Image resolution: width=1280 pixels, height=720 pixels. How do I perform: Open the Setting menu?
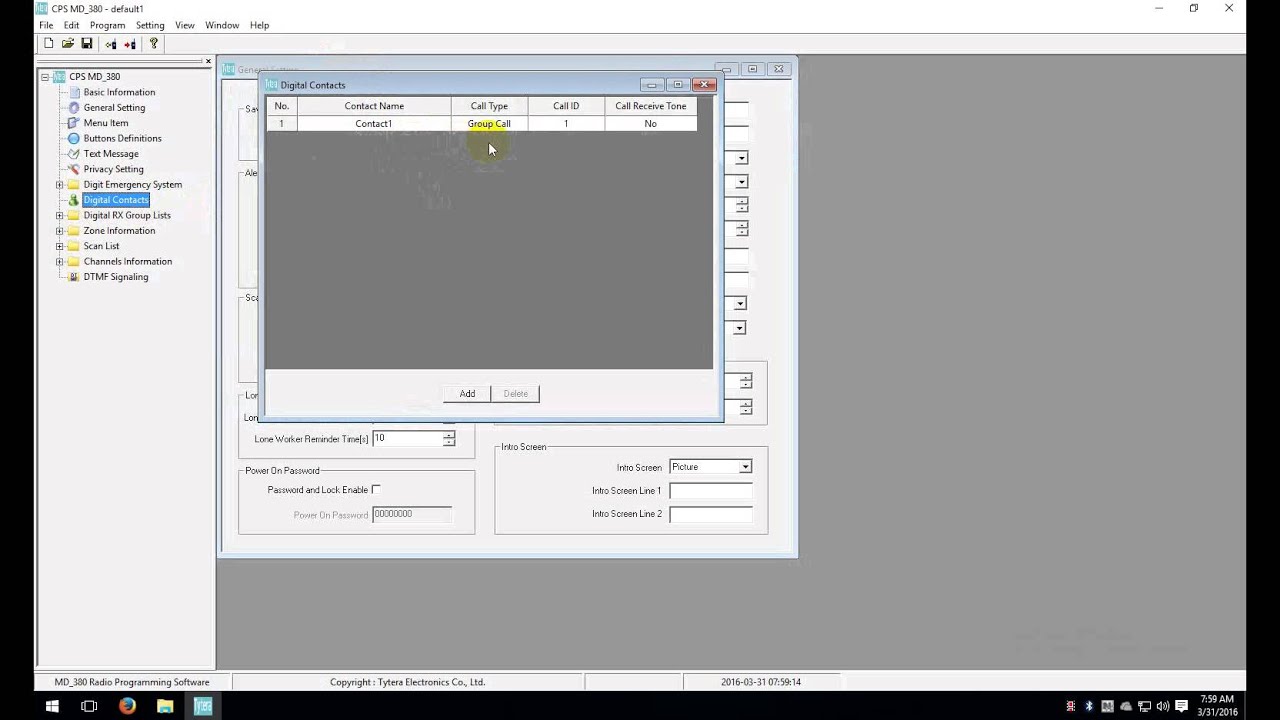[x=150, y=25]
